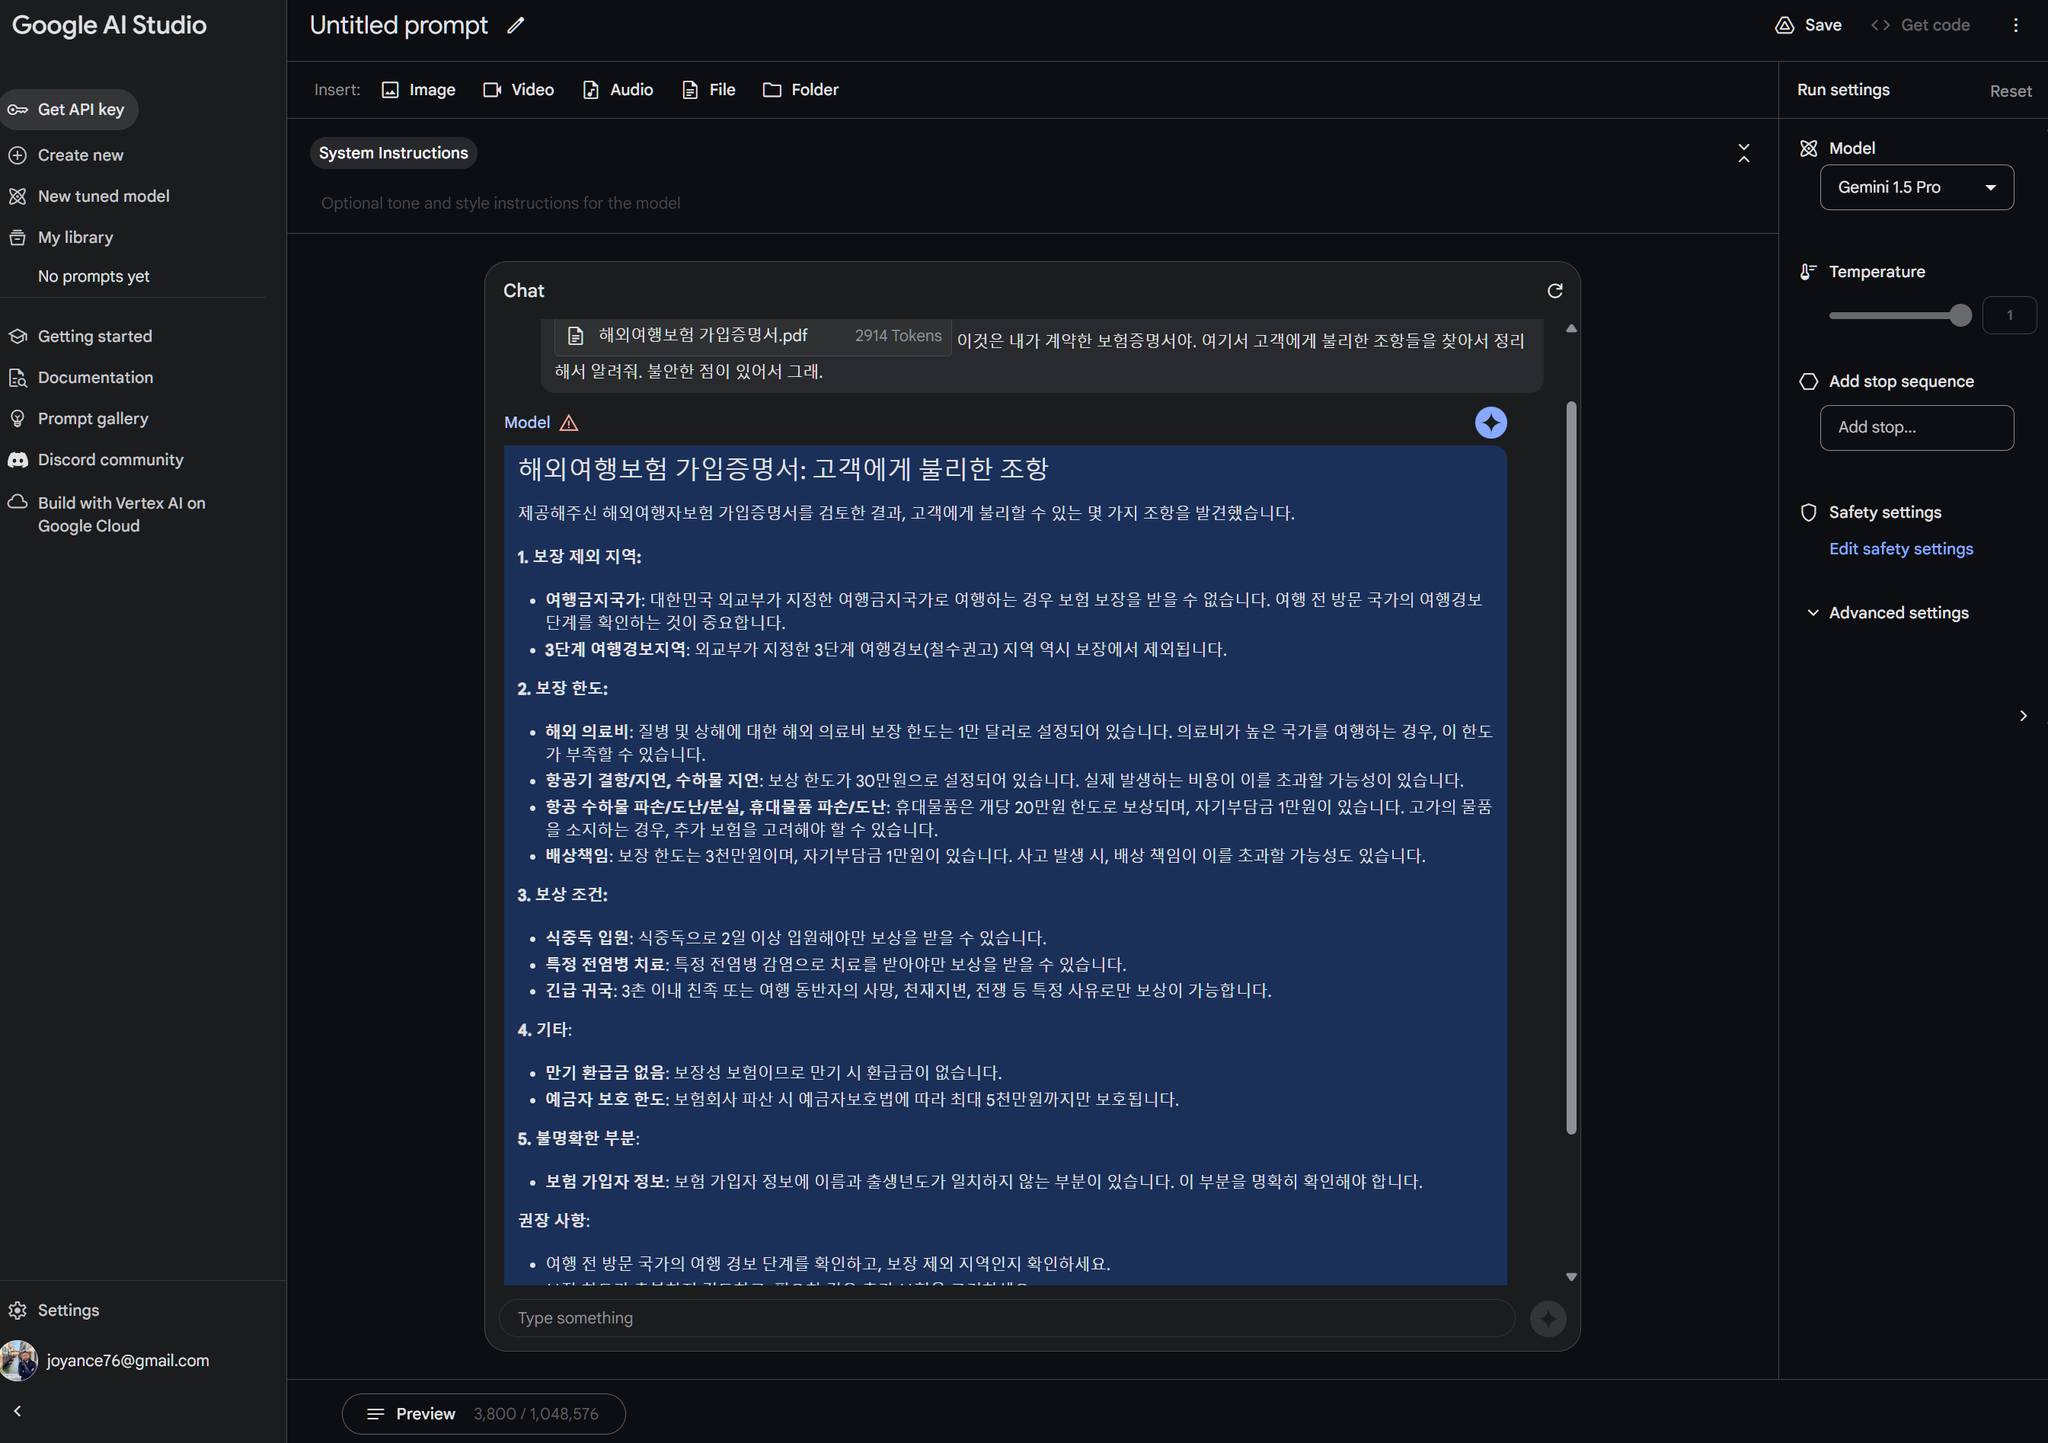Click the Type something input field
This screenshot has height=1443, width=2048.
(1005, 1318)
